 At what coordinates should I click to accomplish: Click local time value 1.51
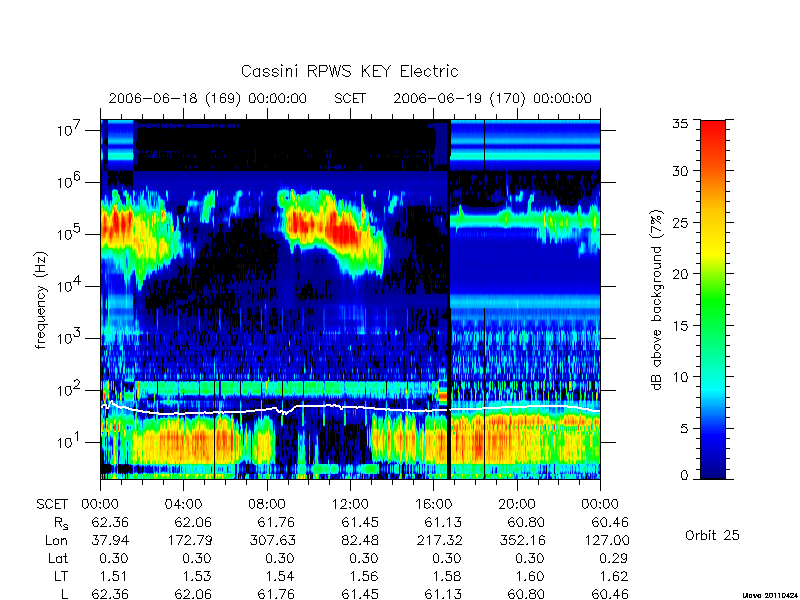coord(114,576)
